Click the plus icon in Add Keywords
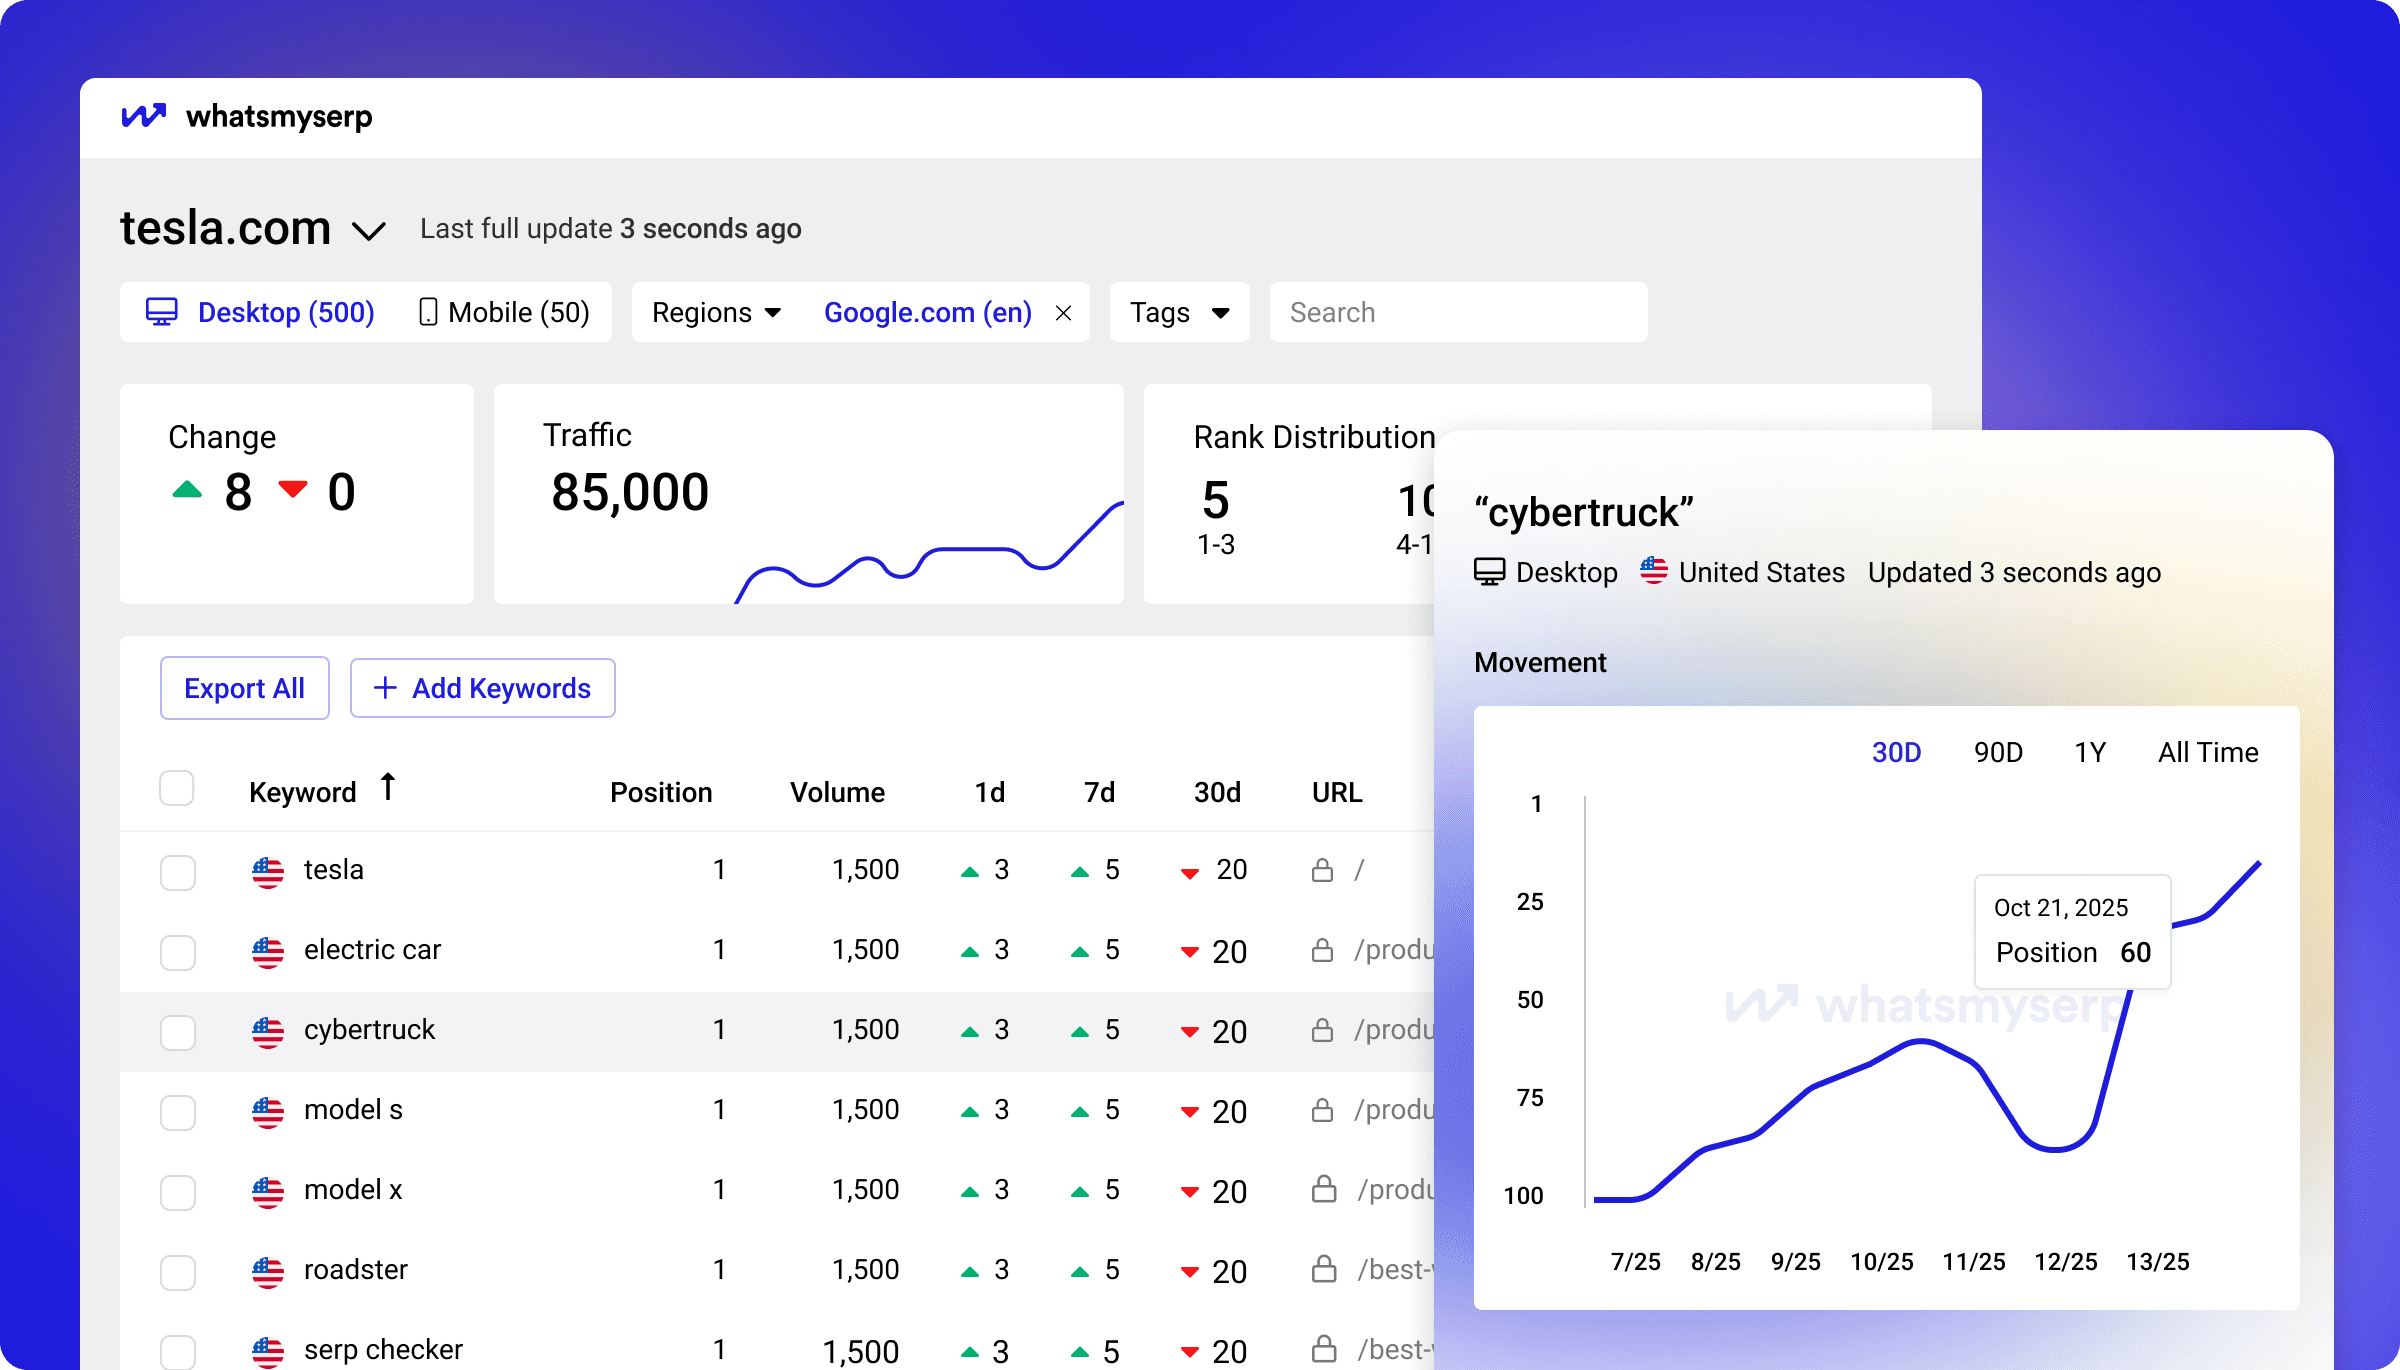The image size is (2400, 1370). pyautogui.click(x=385, y=688)
